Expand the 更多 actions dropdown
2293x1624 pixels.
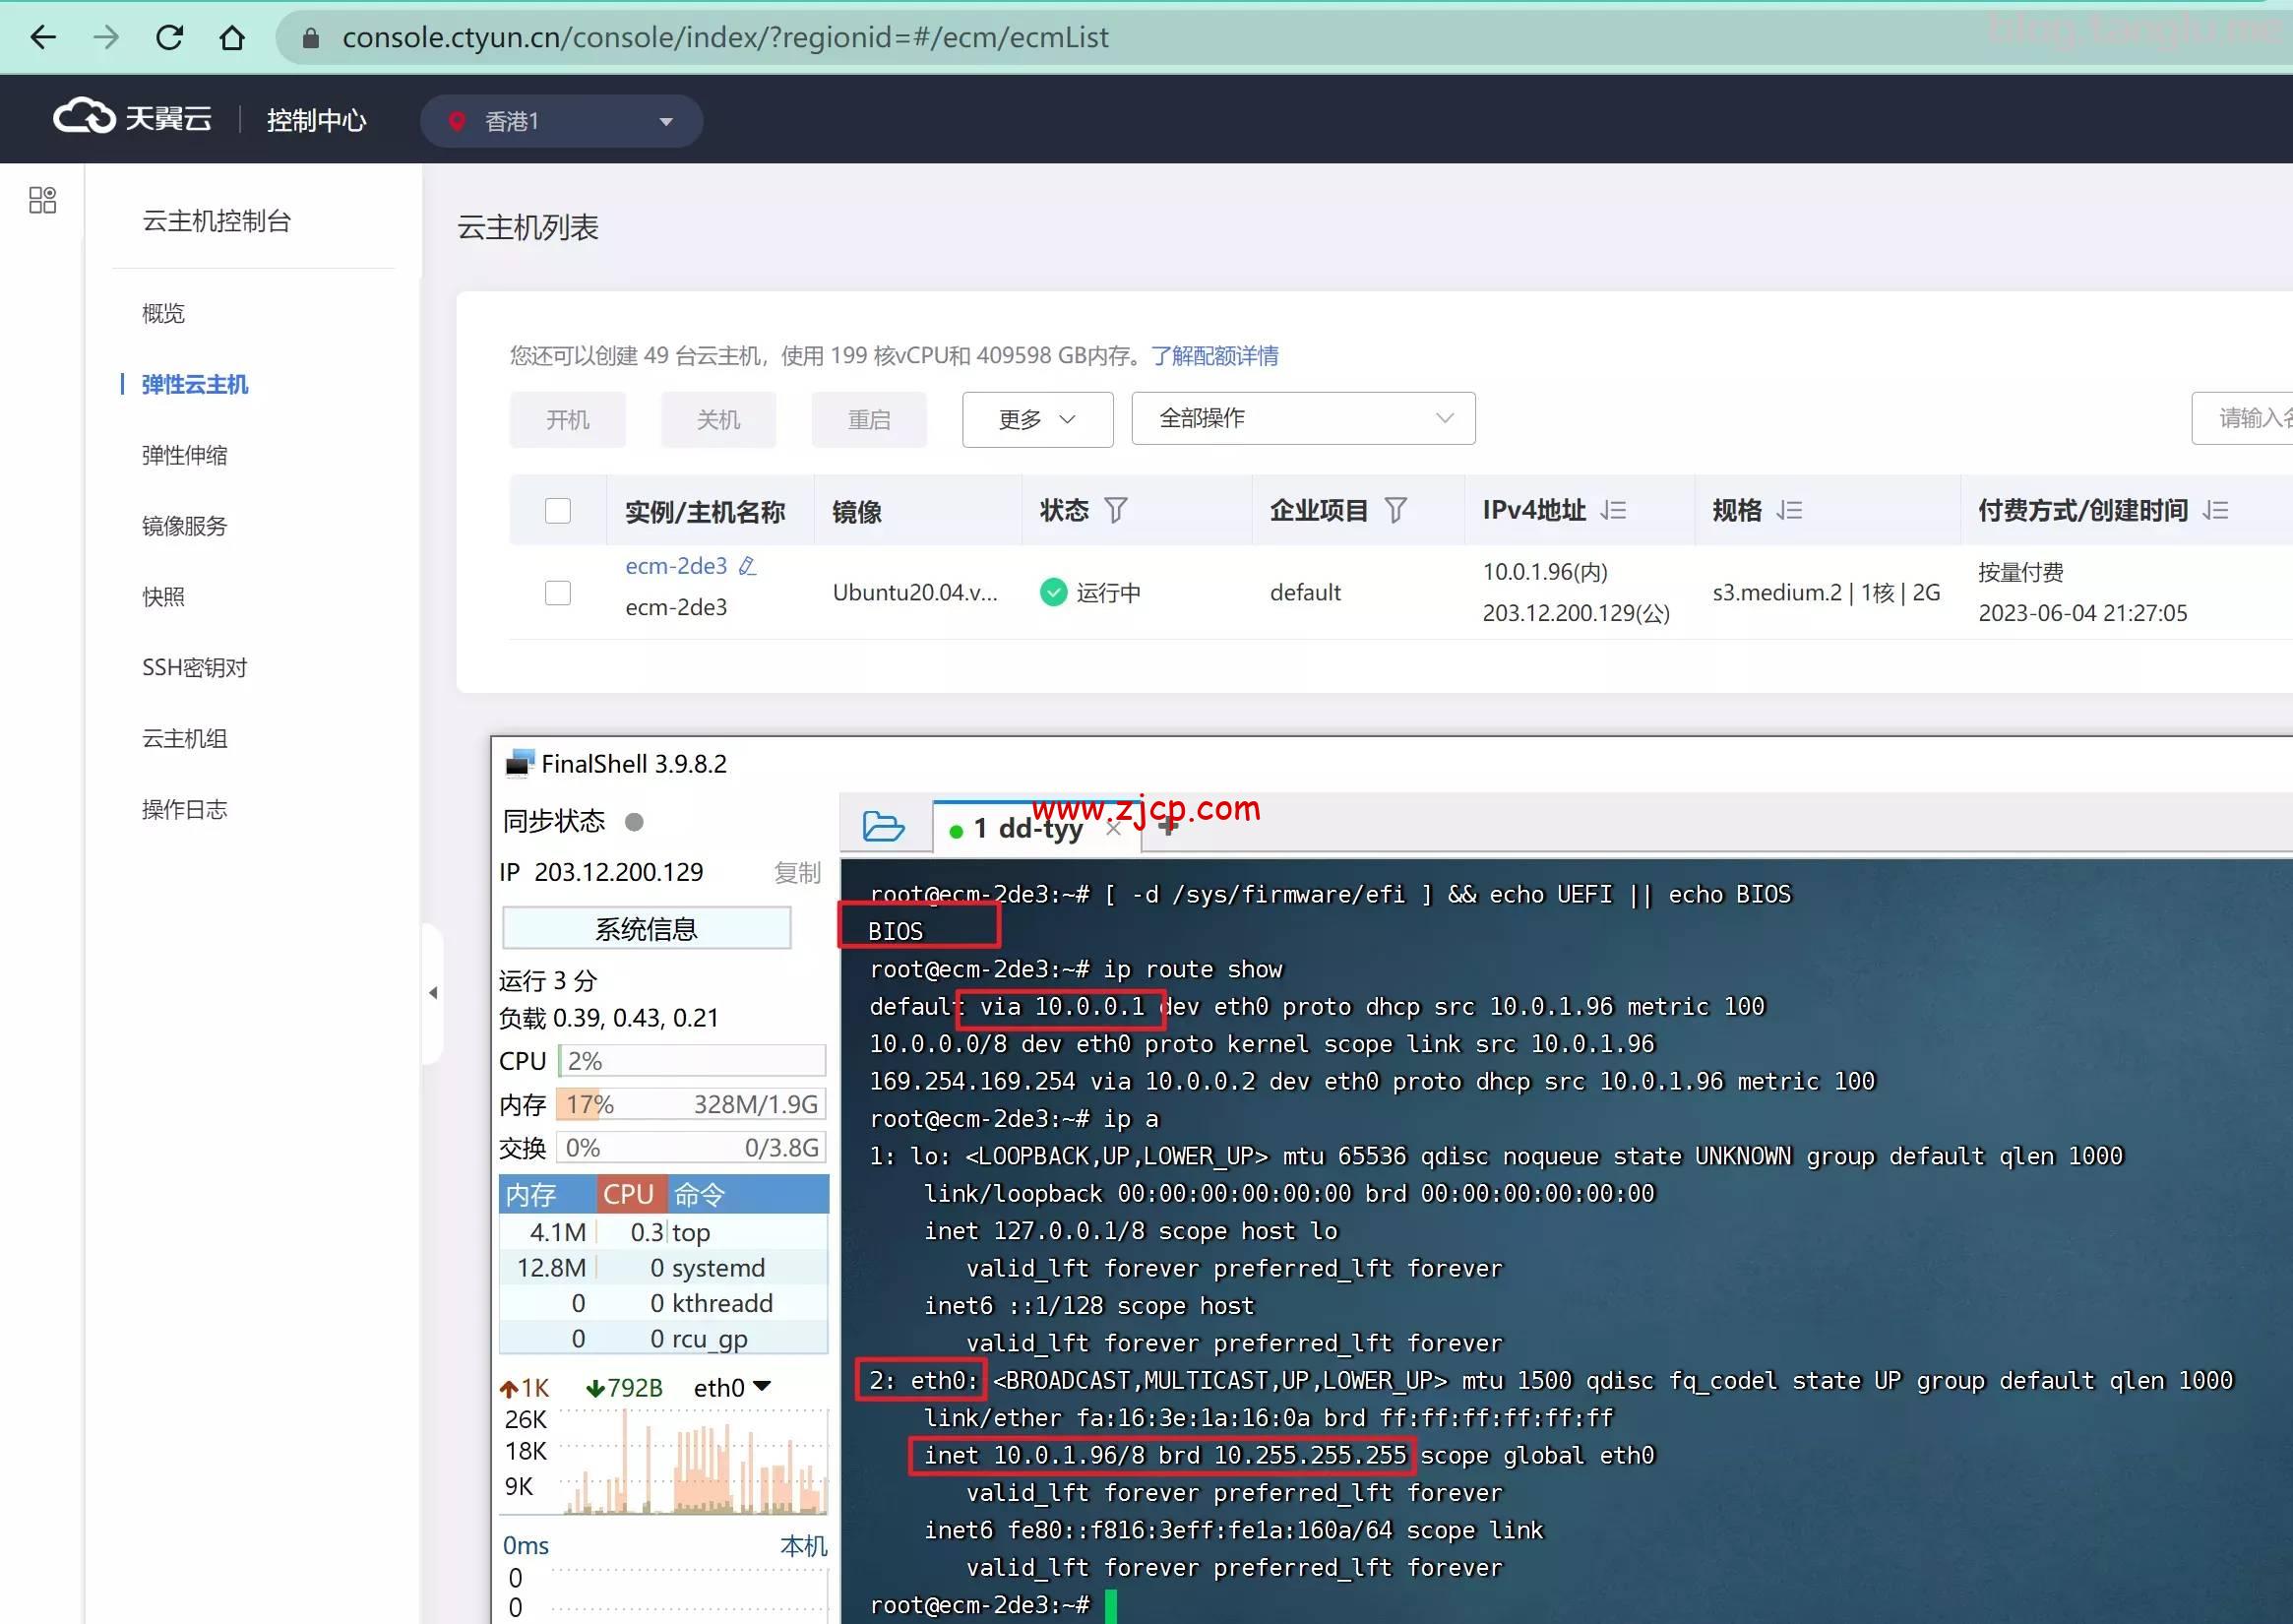(1037, 419)
